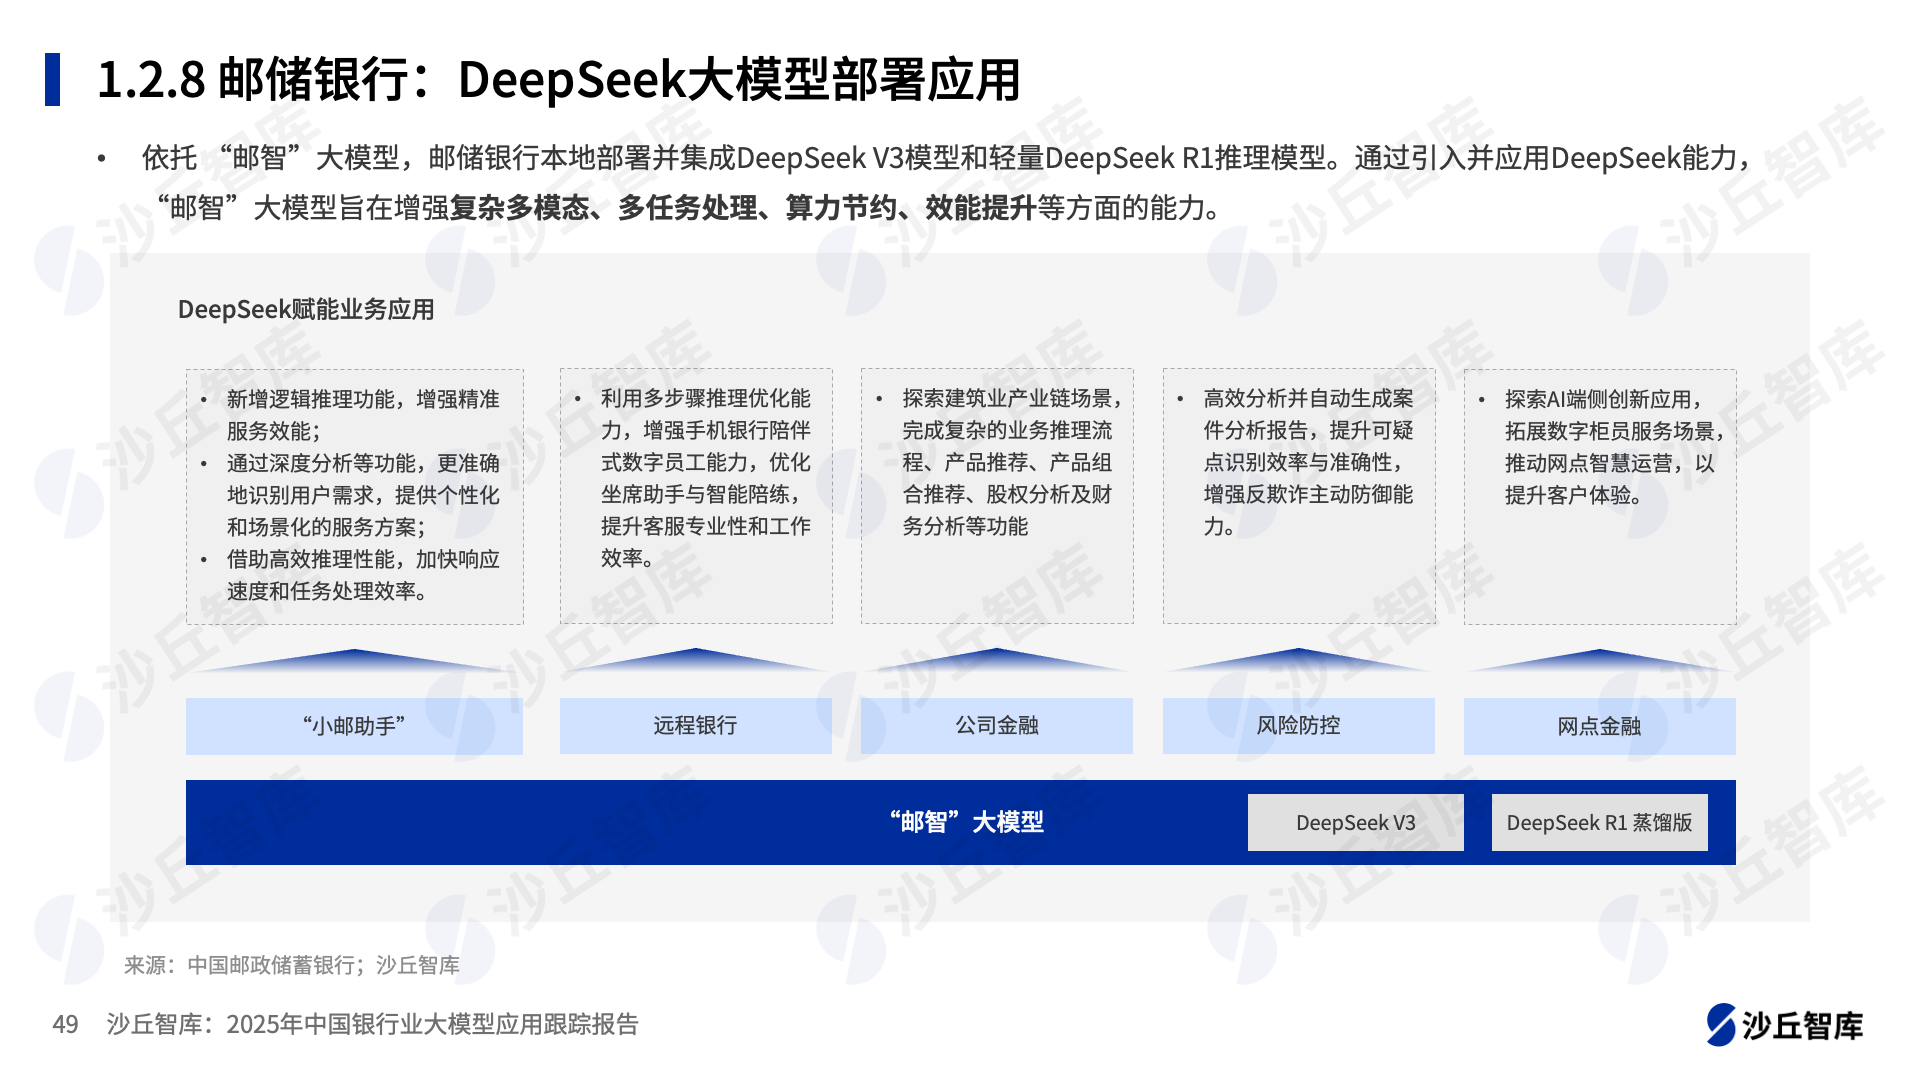Select the 网点金融 box

pos(1599,726)
